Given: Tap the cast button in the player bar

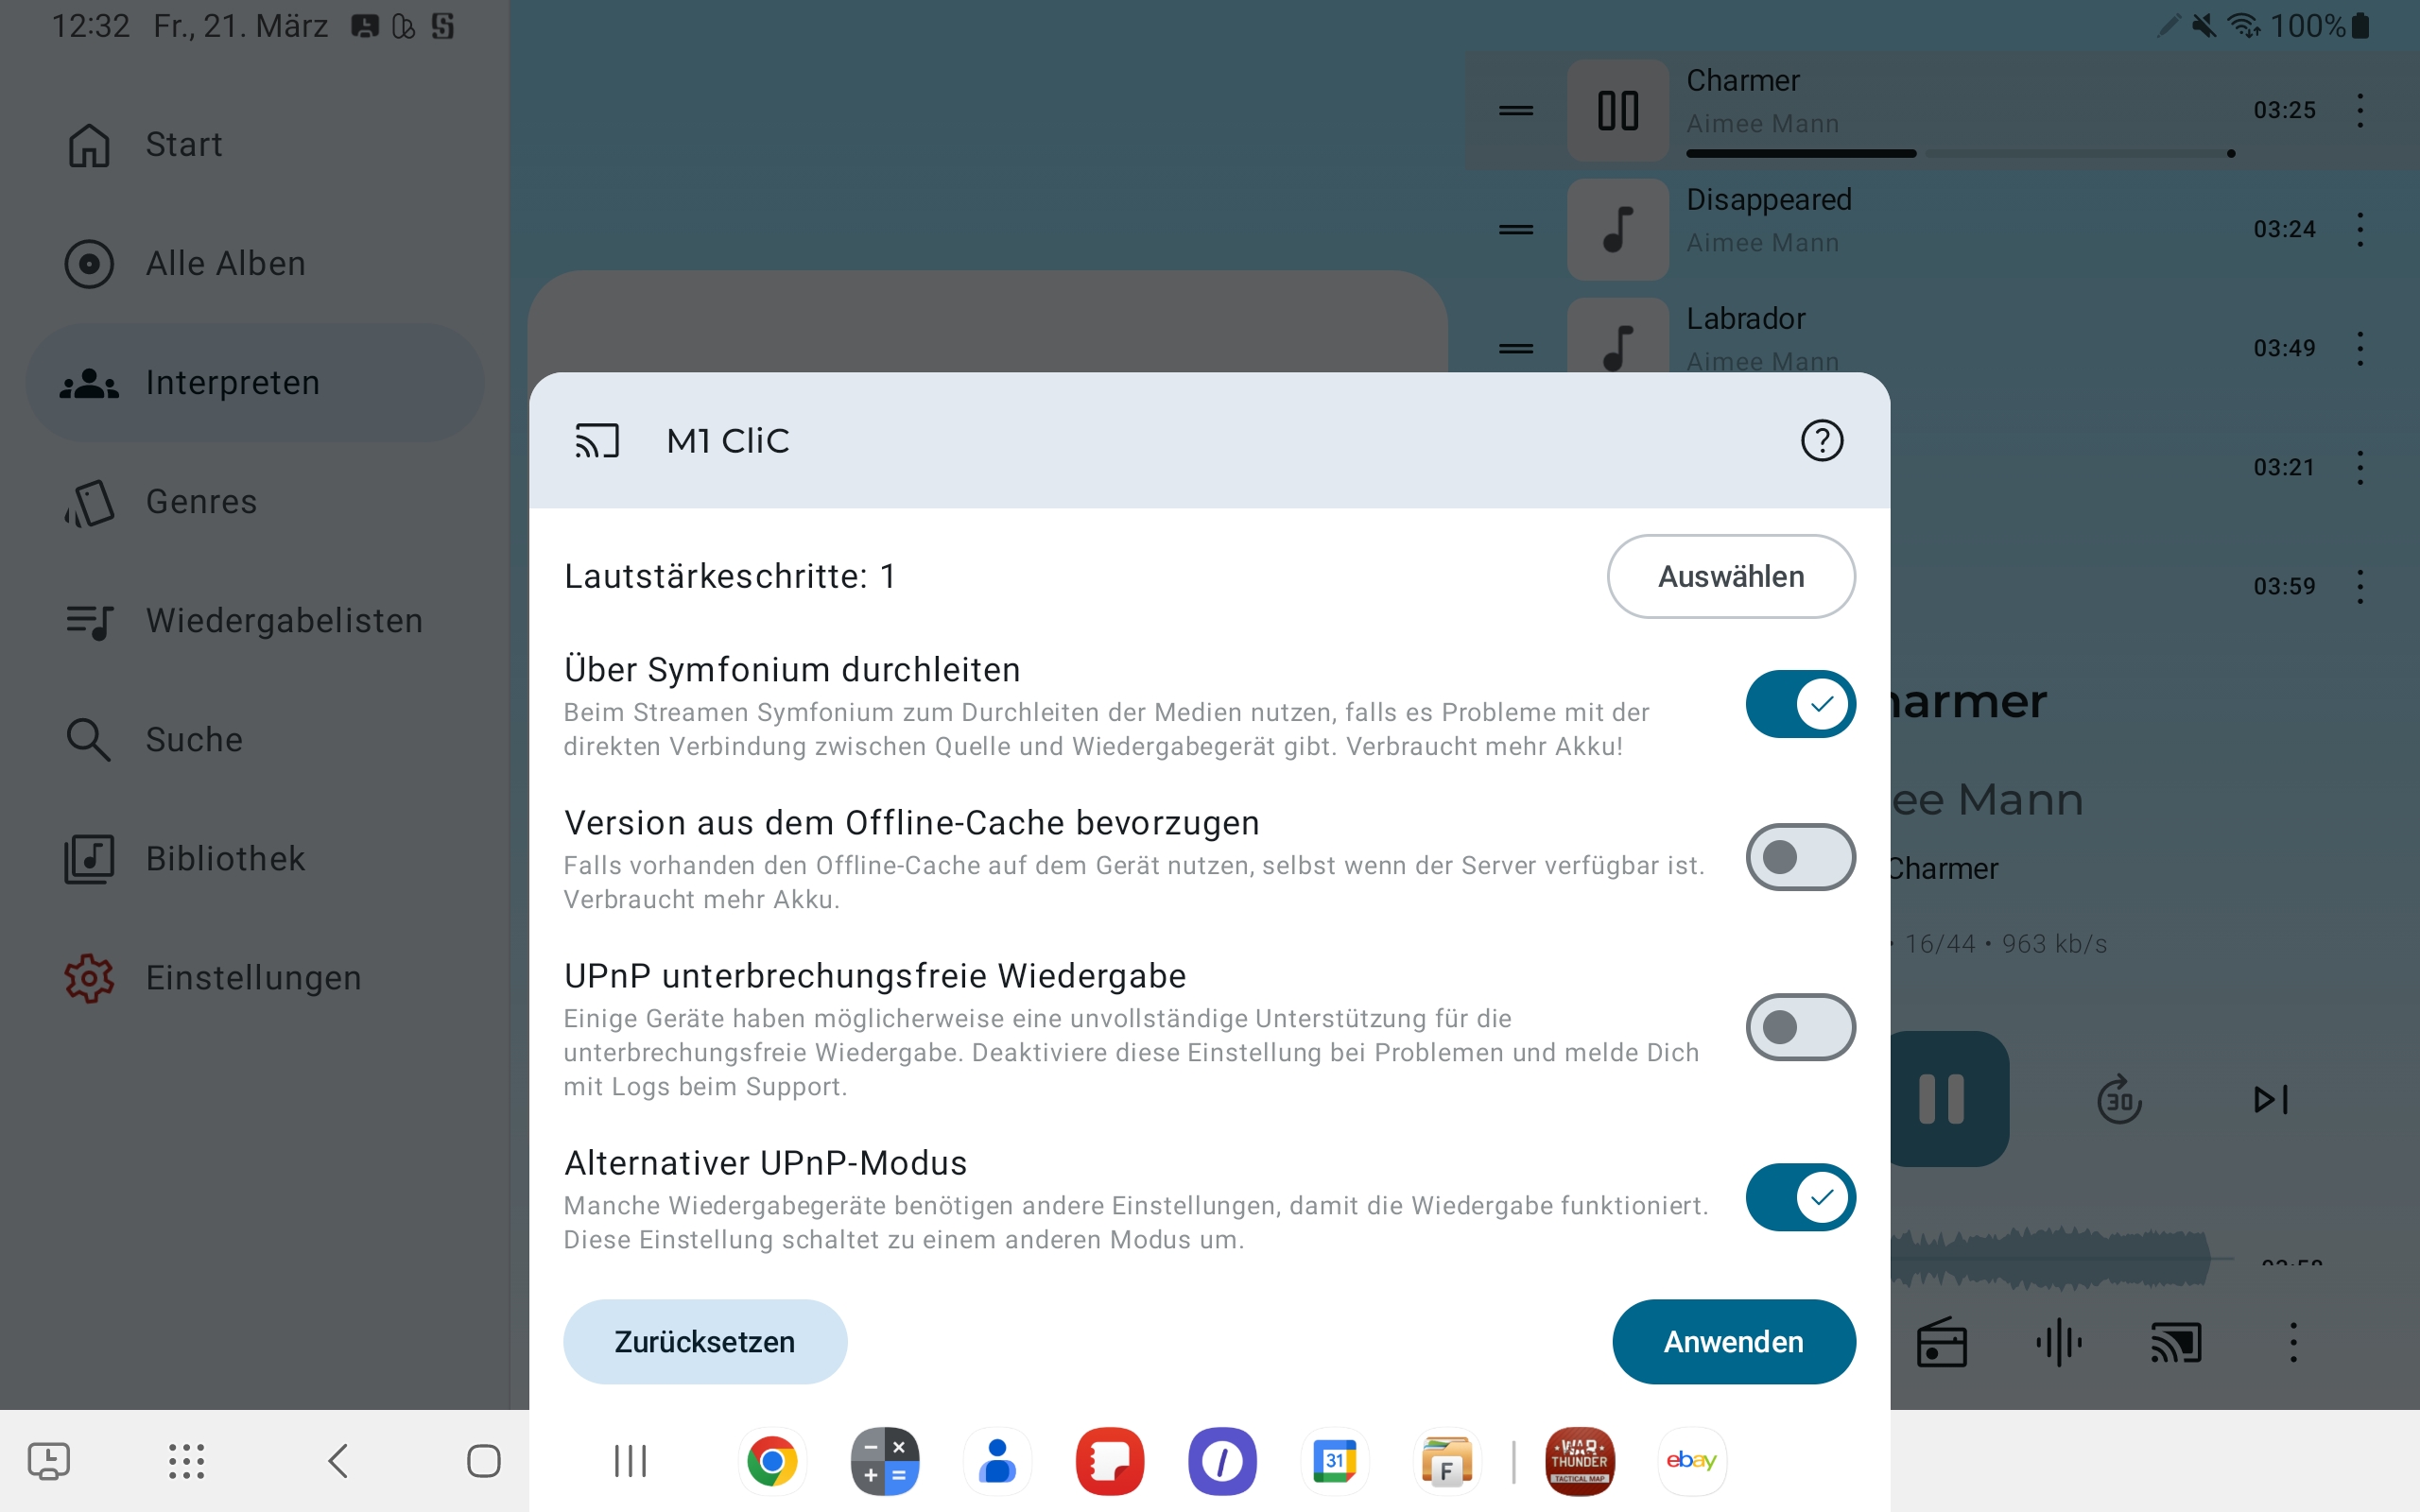Looking at the screenshot, I should (2176, 1342).
